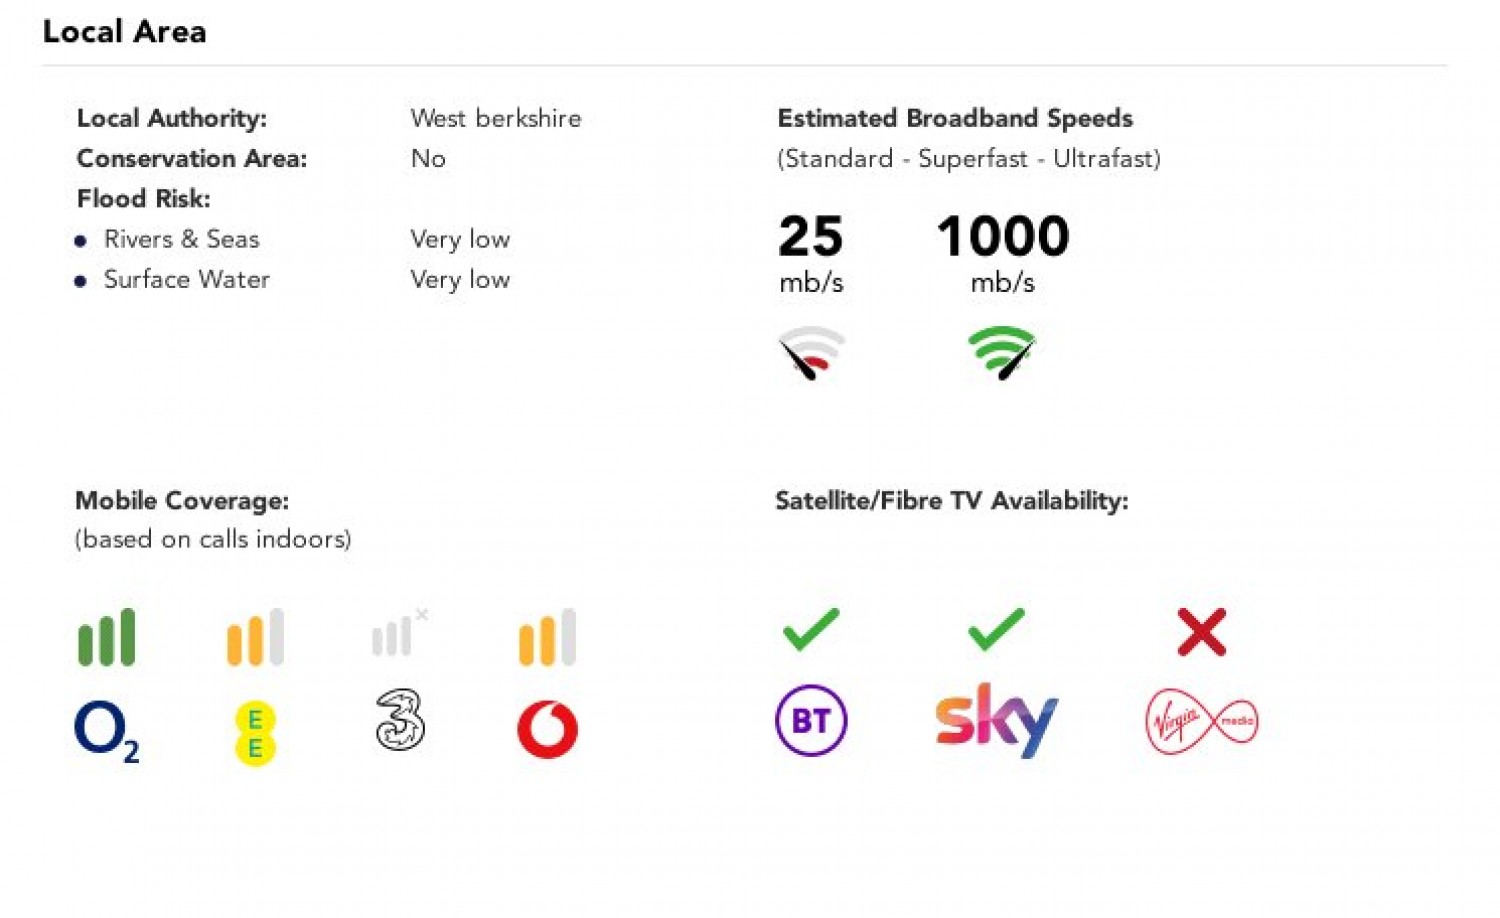
Task: Click the West berkshire authority text
Action: pyautogui.click(x=495, y=118)
